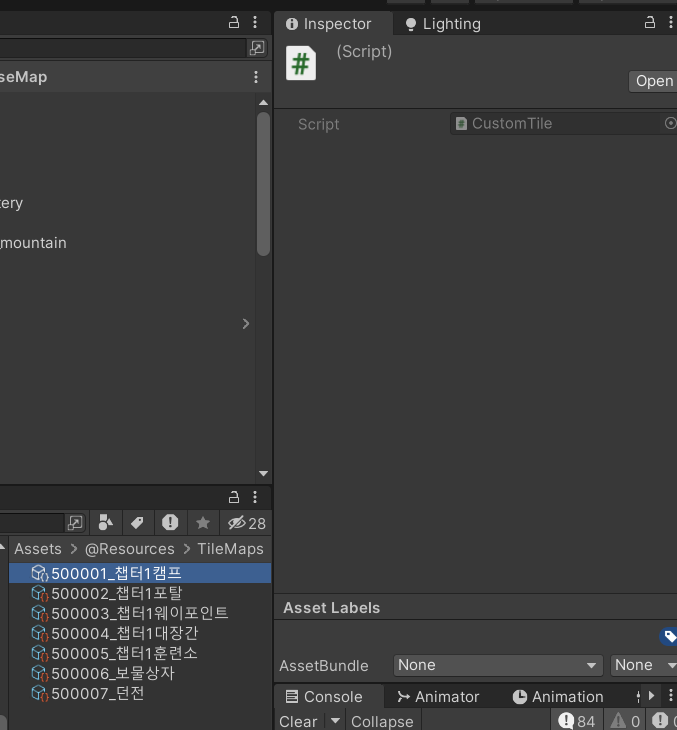Click the Hierarchy scroll up arrow

[263, 102]
